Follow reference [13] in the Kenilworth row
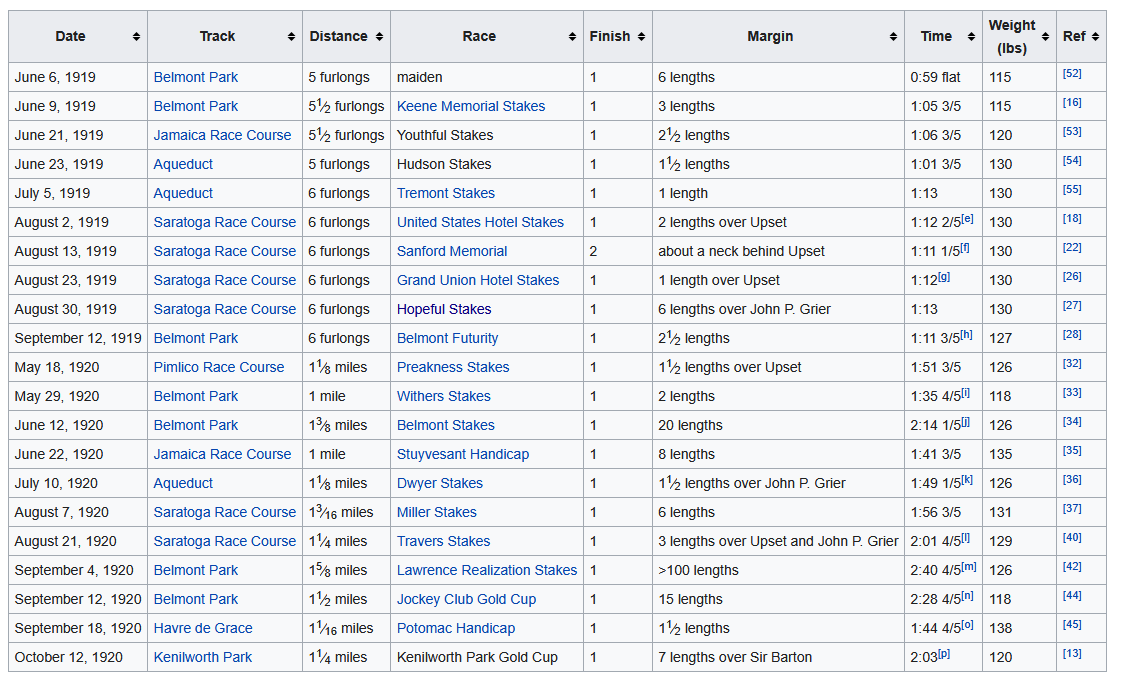The width and height of the screenshot is (1122, 682). pyautogui.click(x=1072, y=653)
